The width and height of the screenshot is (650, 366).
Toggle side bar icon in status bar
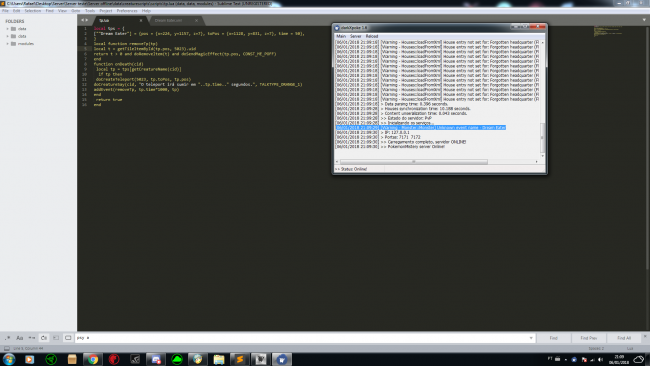point(7,349)
